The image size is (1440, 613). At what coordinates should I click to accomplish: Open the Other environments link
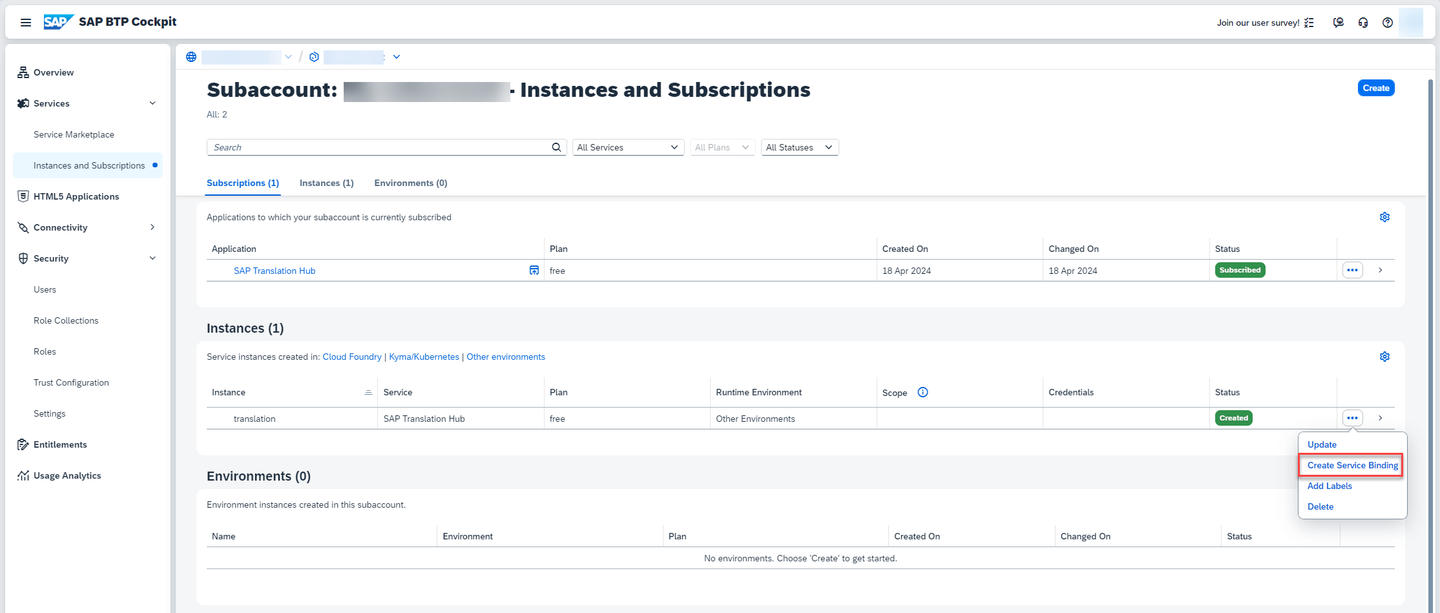[x=506, y=357]
